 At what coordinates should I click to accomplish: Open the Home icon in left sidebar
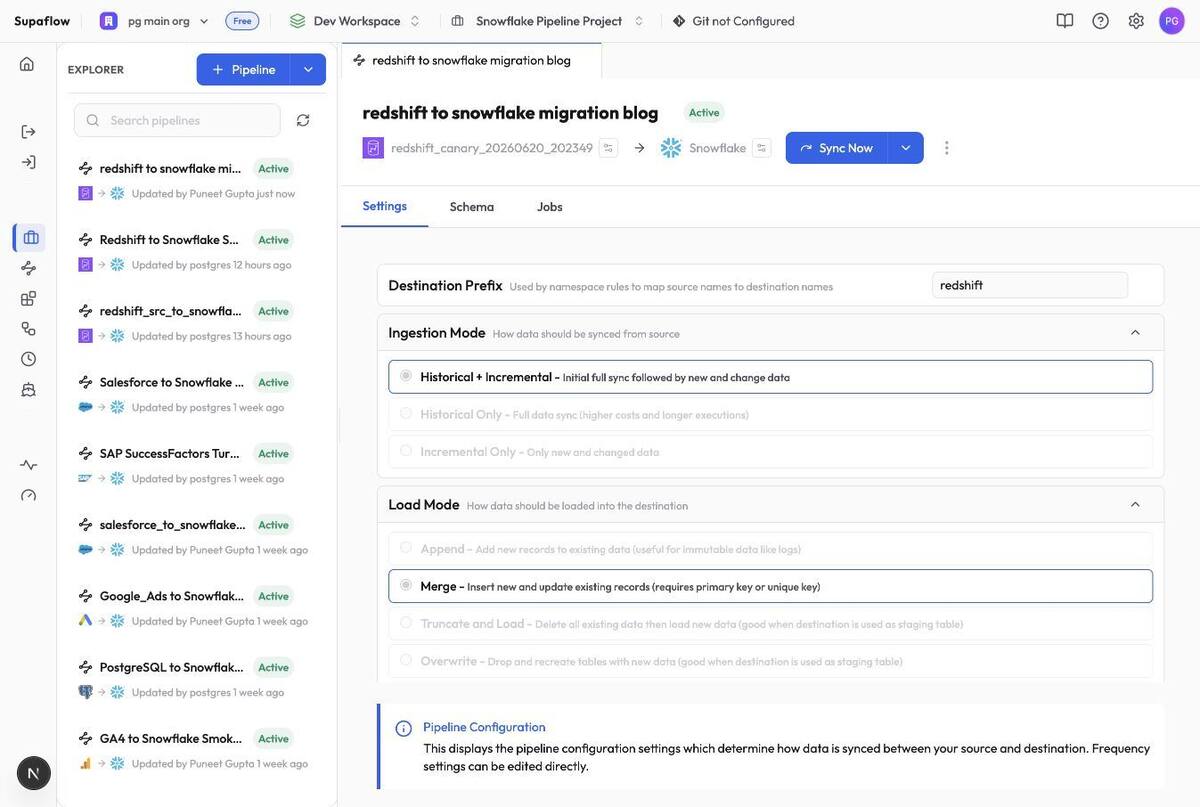click(27, 64)
